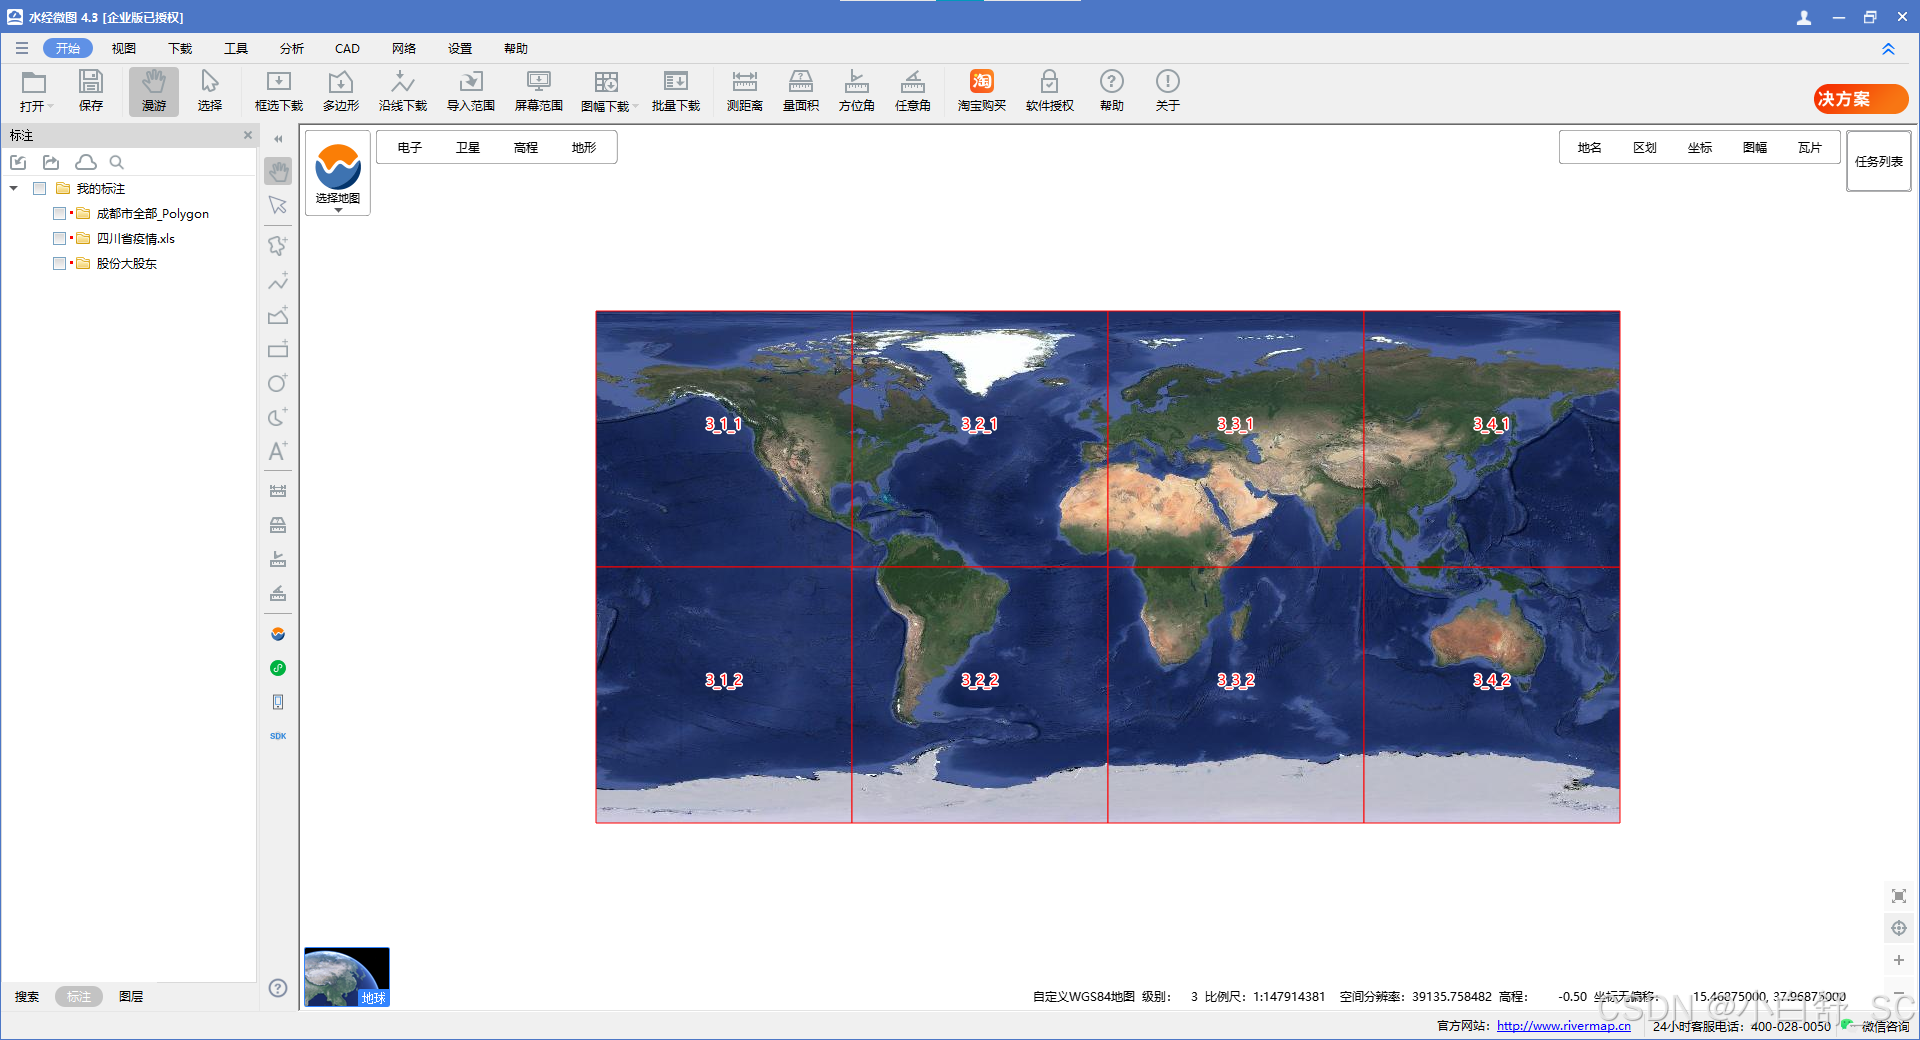The width and height of the screenshot is (1920, 1040).
Task: Toggle checkbox for 成都市全部_Polygon
Action: (x=60, y=213)
